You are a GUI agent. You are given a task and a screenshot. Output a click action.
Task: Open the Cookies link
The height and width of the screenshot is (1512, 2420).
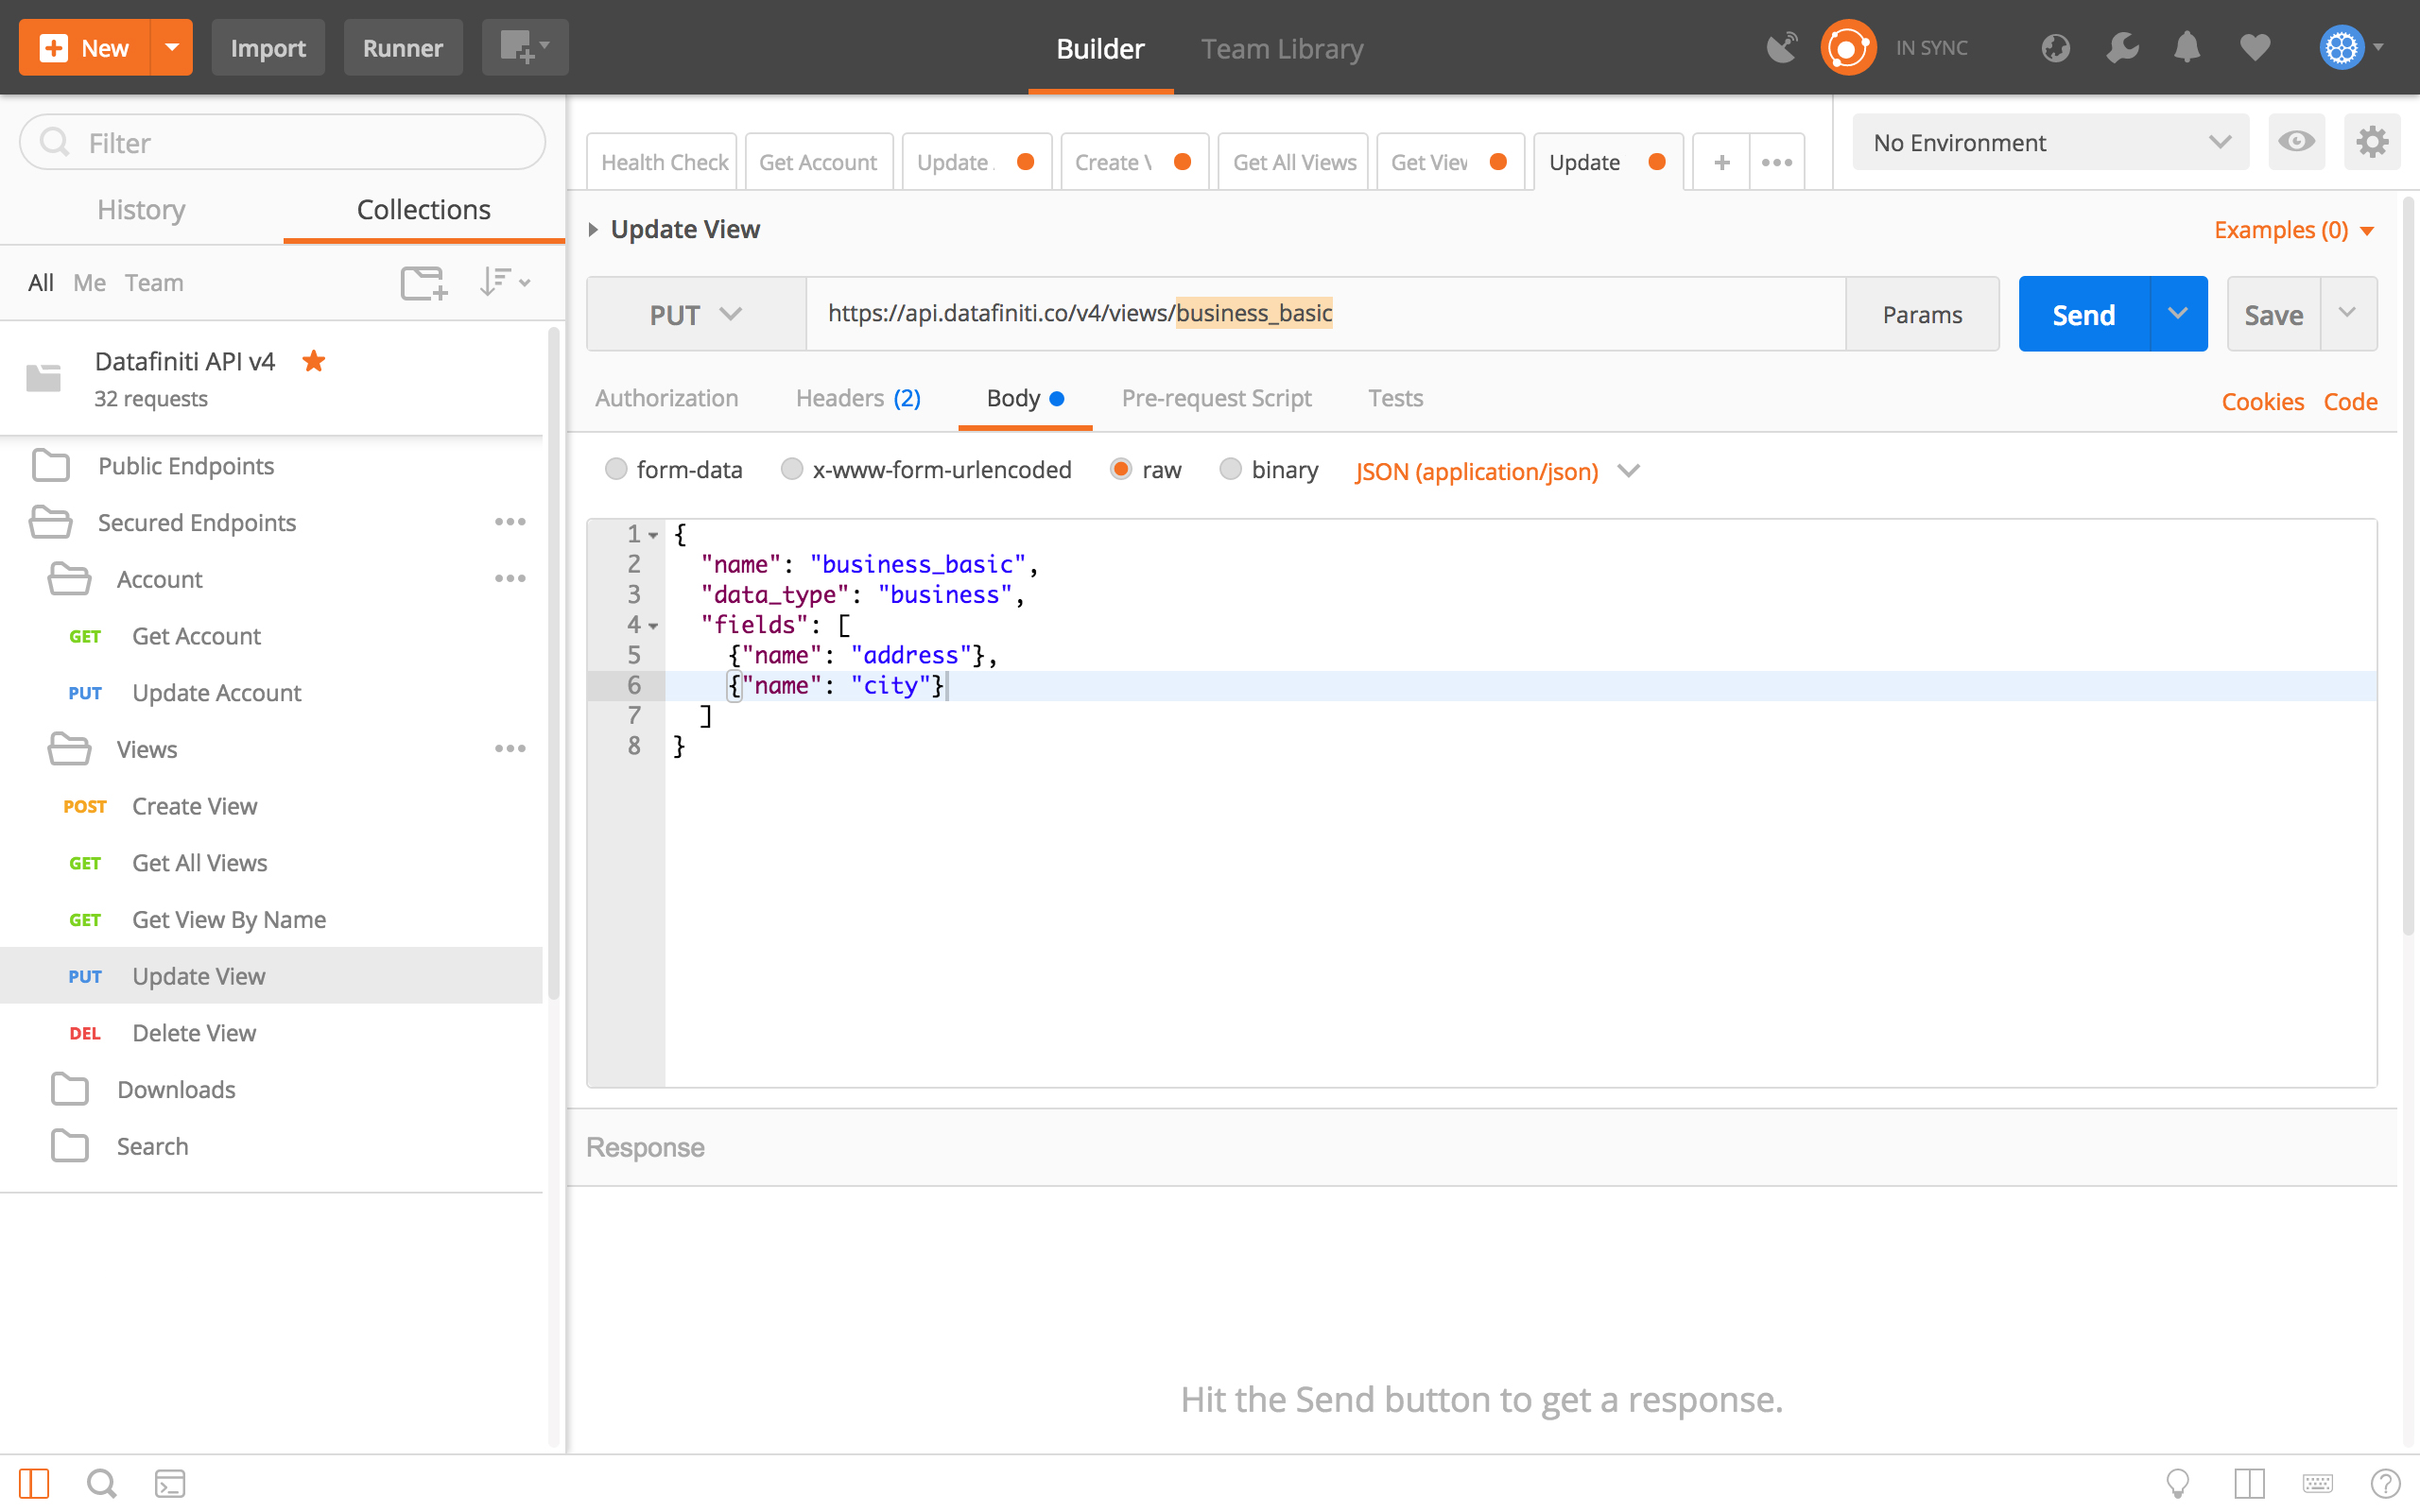pyautogui.click(x=2262, y=402)
